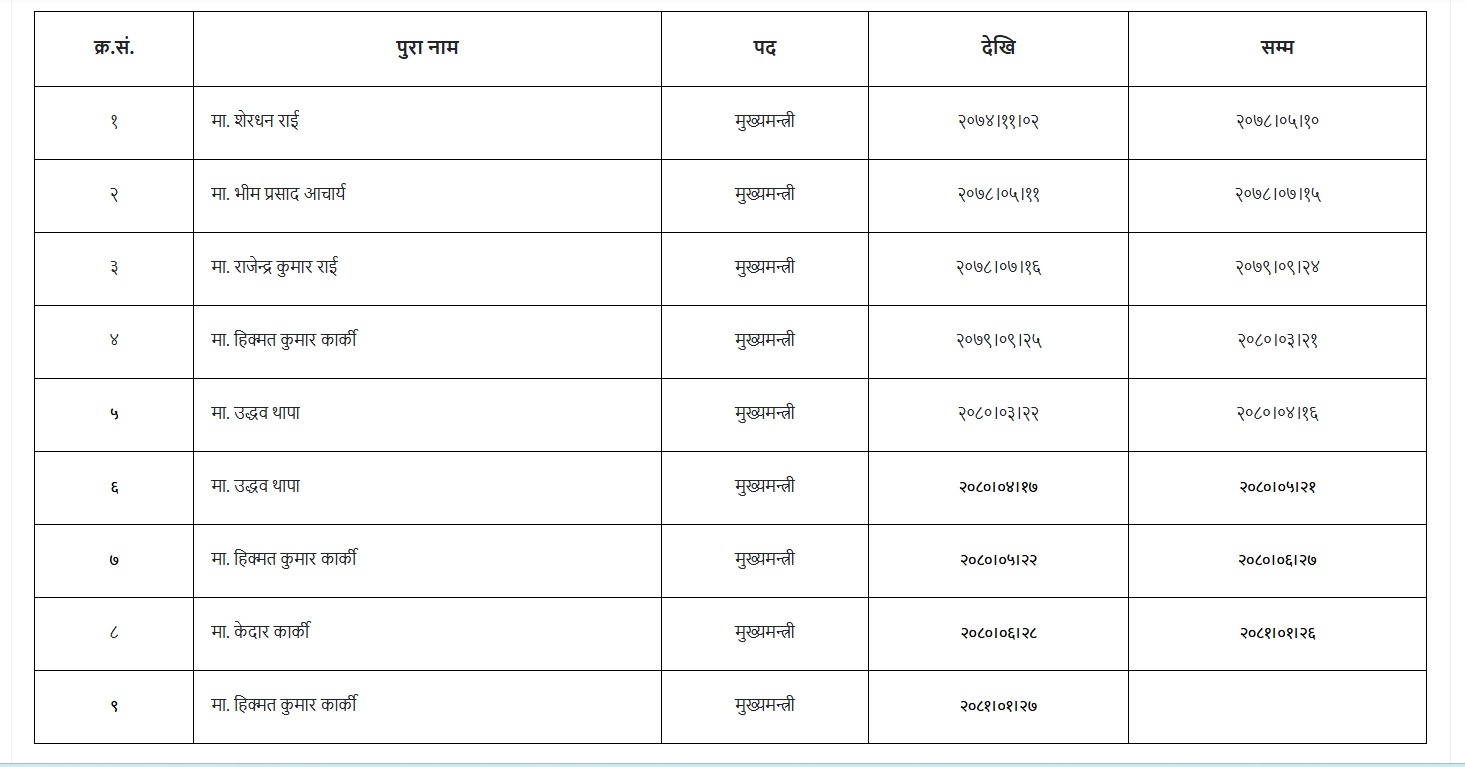Click the name मा. राजेन्द्र कुमार राई
This screenshot has width=1465, height=767.
point(274,267)
